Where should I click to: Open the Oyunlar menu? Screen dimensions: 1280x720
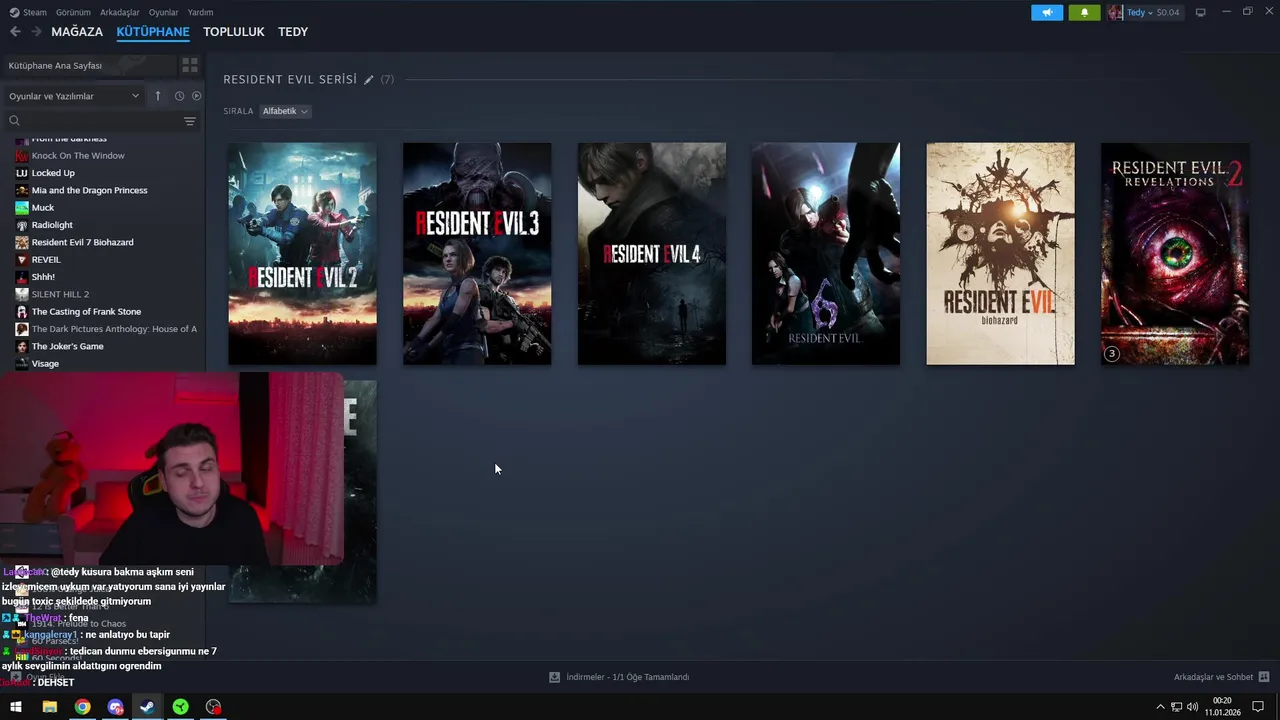(x=163, y=12)
